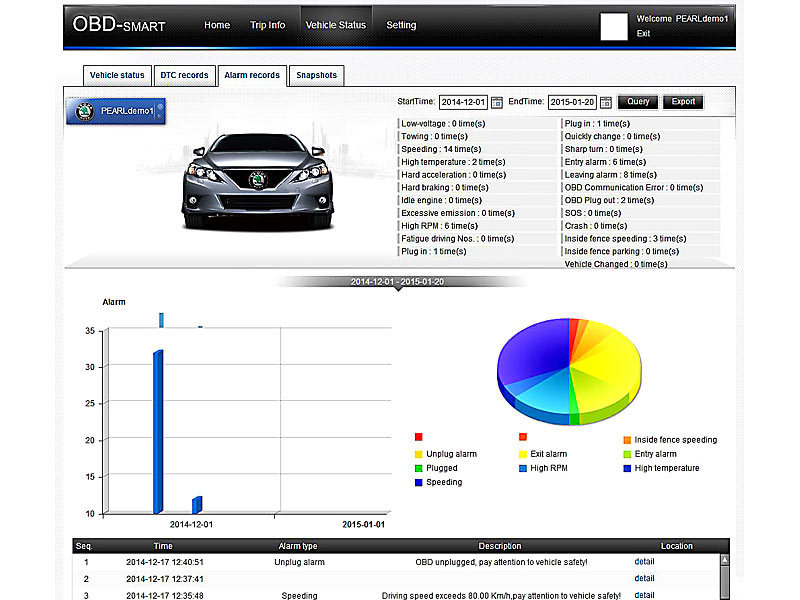Click the Inside fence speeding legend swatch

[627, 440]
